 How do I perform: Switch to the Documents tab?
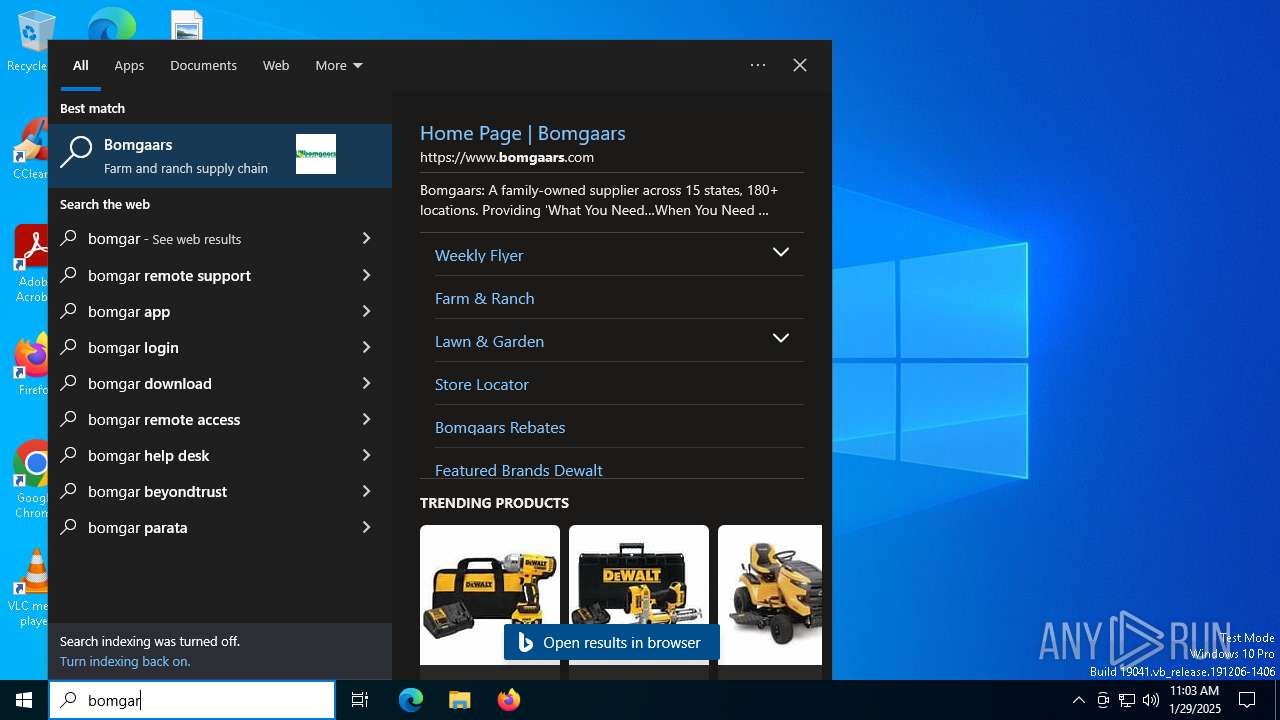[203, 65]
